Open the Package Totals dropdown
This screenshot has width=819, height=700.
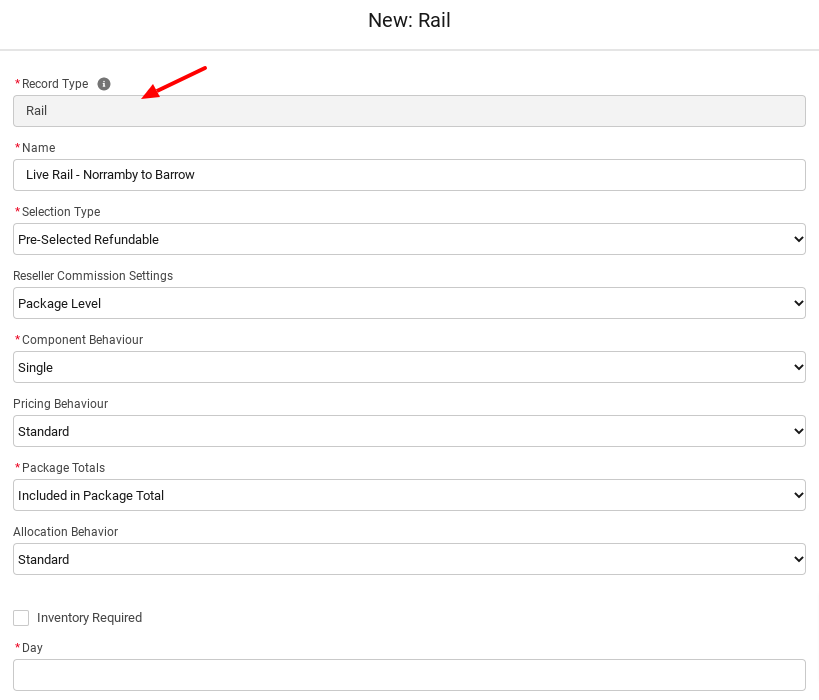click(409, 495)
